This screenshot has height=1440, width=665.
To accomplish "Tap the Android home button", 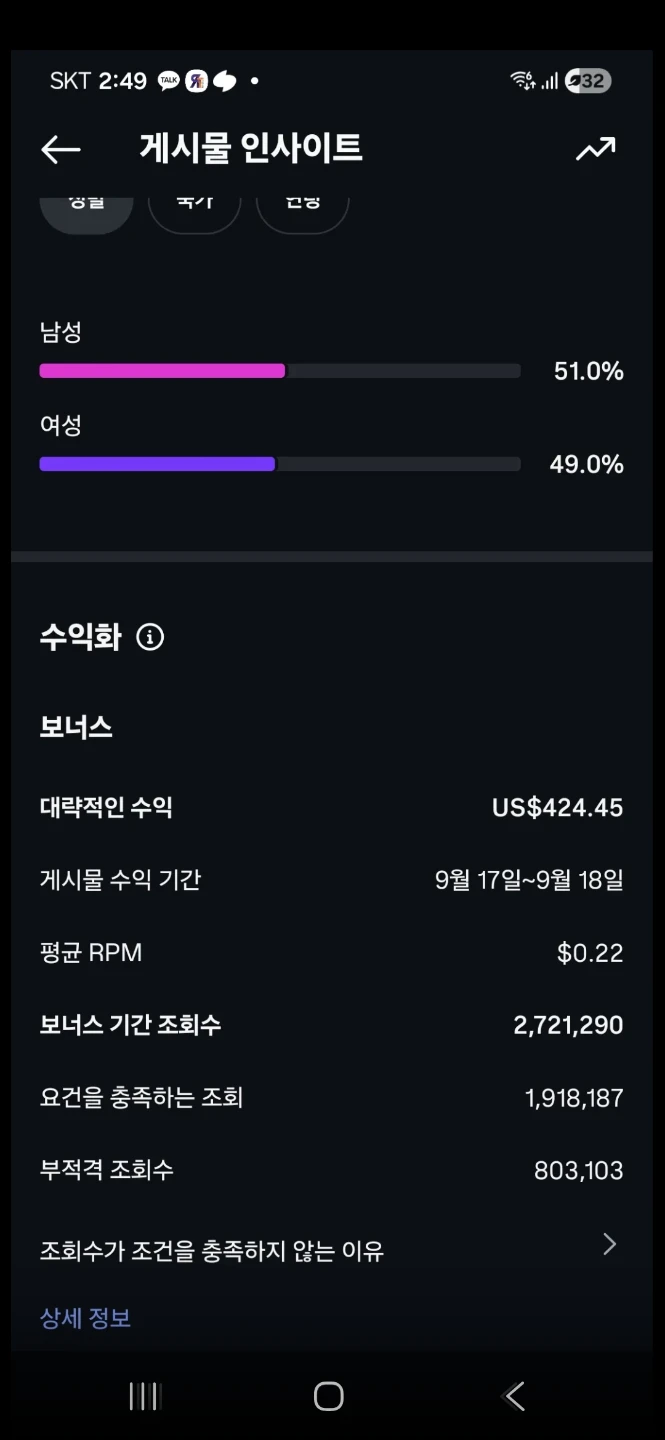I will point(329,1397).
